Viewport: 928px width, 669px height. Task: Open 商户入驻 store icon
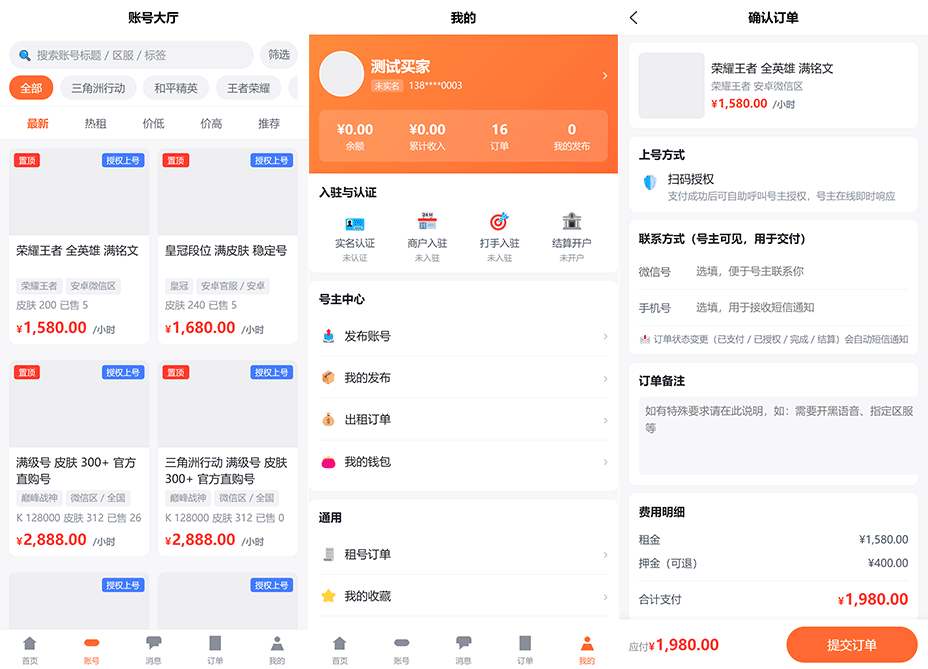click(x=427, y=221)
